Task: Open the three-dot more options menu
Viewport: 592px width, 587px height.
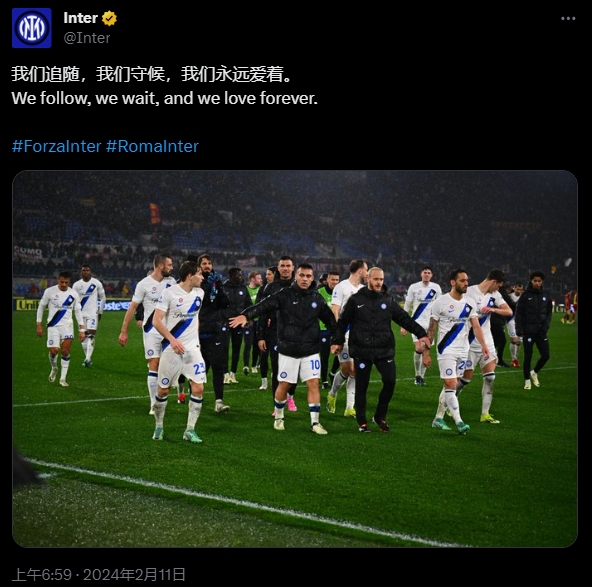Action: tap(568, 18)
